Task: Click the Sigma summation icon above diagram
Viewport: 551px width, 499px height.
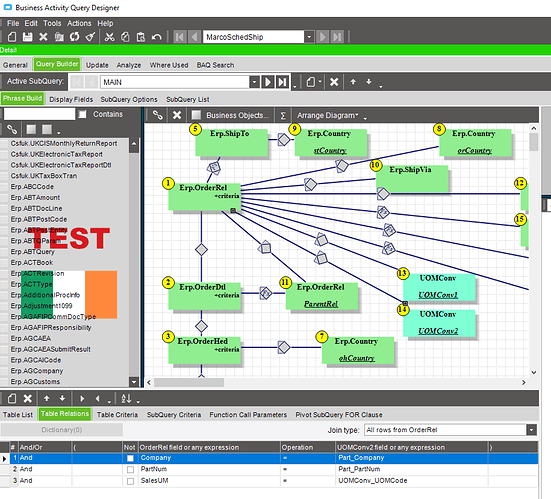Action: (283, 115)
